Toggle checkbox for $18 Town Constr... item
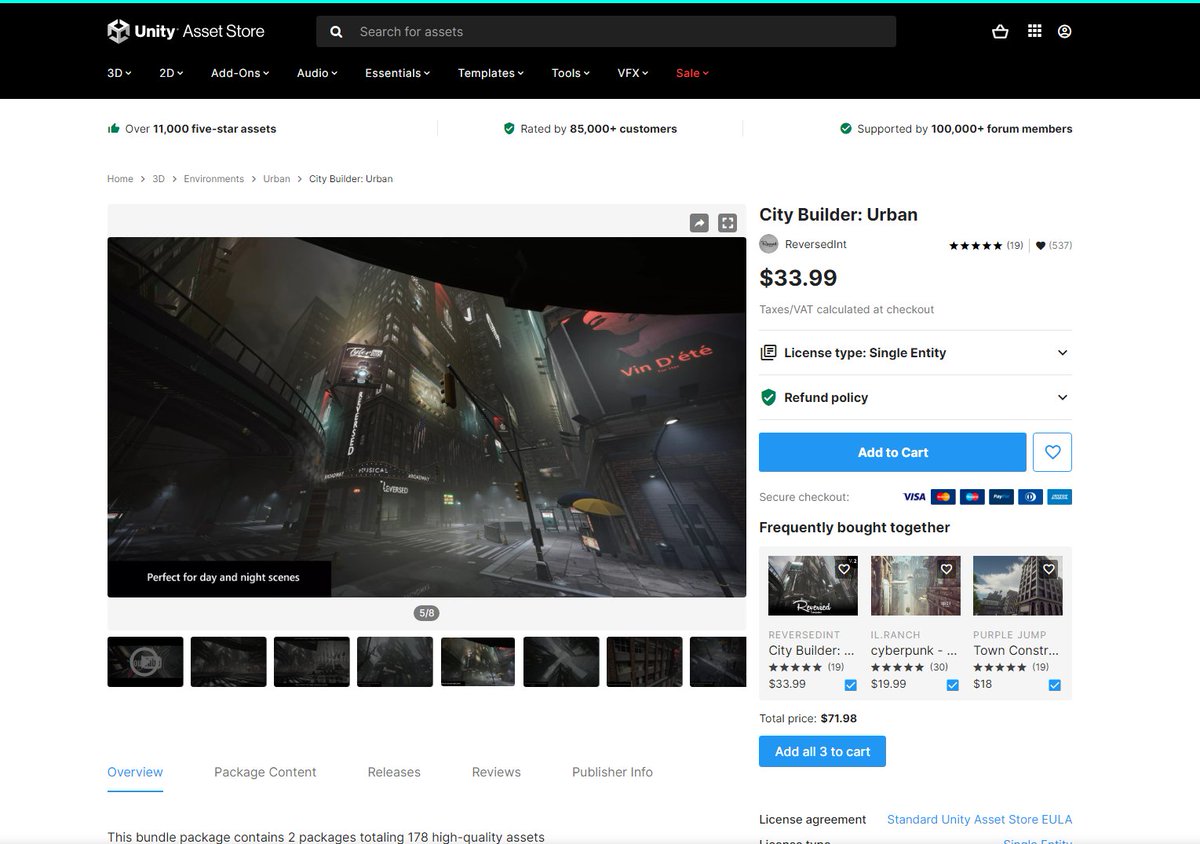Image resolution: width=1200 pixels, height=844 pixels. click(x=1055, y=685)
